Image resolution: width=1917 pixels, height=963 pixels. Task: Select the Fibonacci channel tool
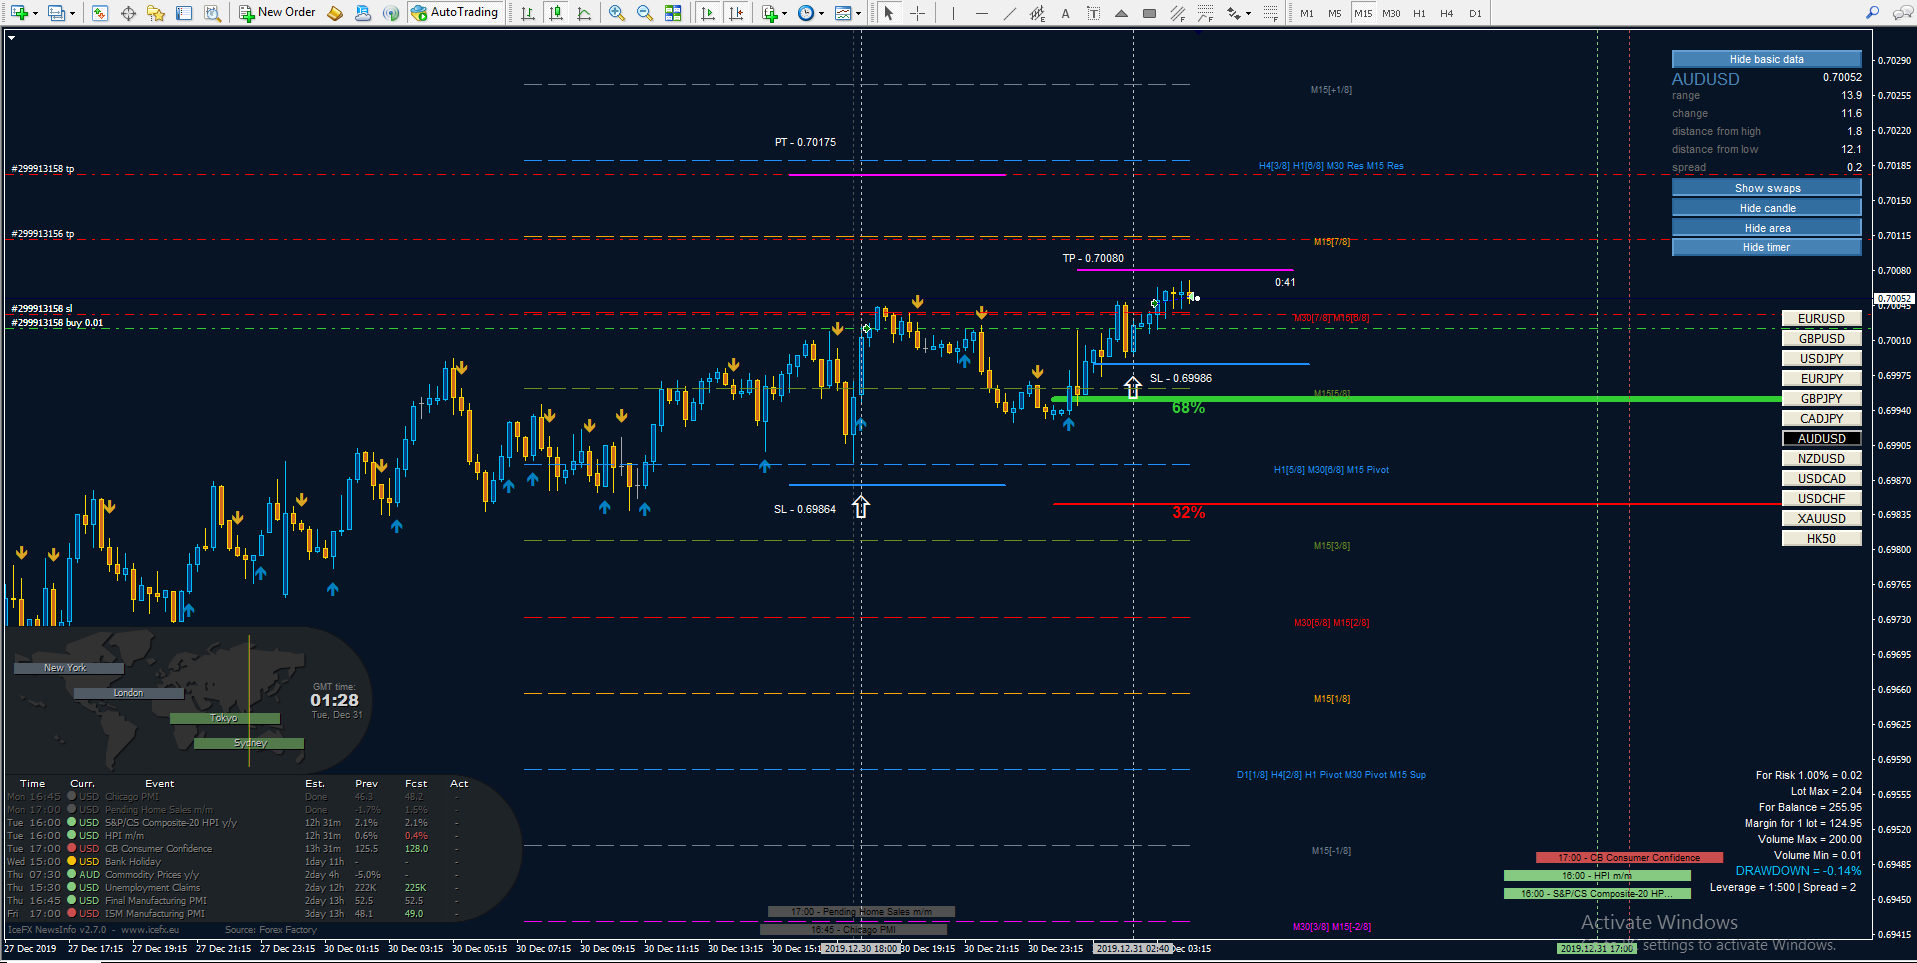1177,13
